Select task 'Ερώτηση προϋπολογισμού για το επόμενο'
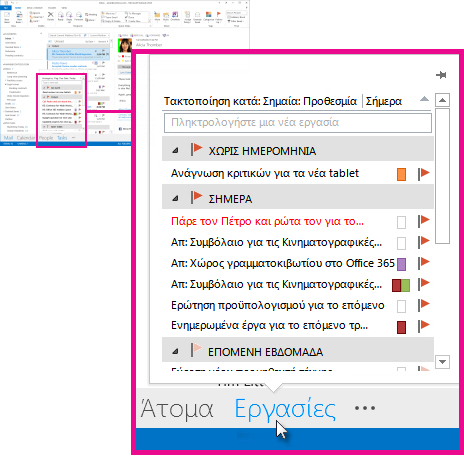The image size is (464, 457). click(x=278, y=305)
